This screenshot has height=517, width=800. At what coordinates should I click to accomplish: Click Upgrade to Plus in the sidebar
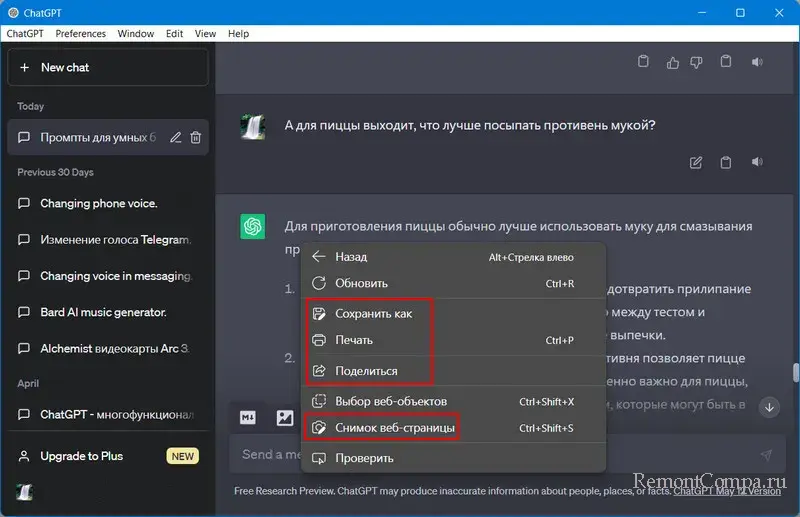click(x=82, y=456)
